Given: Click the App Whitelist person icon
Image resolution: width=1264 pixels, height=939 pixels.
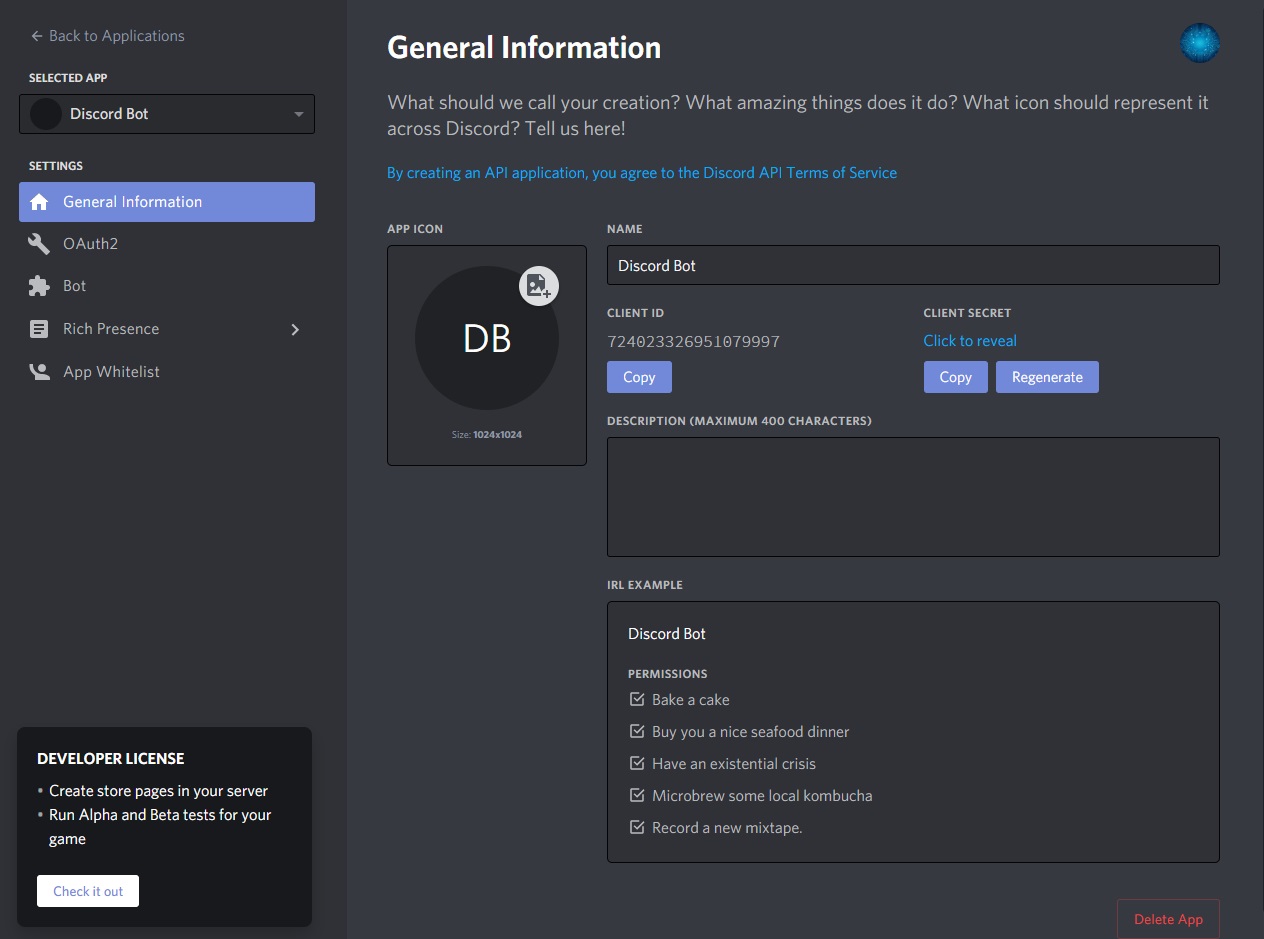Looking at the screenshot, I should 39,372.
